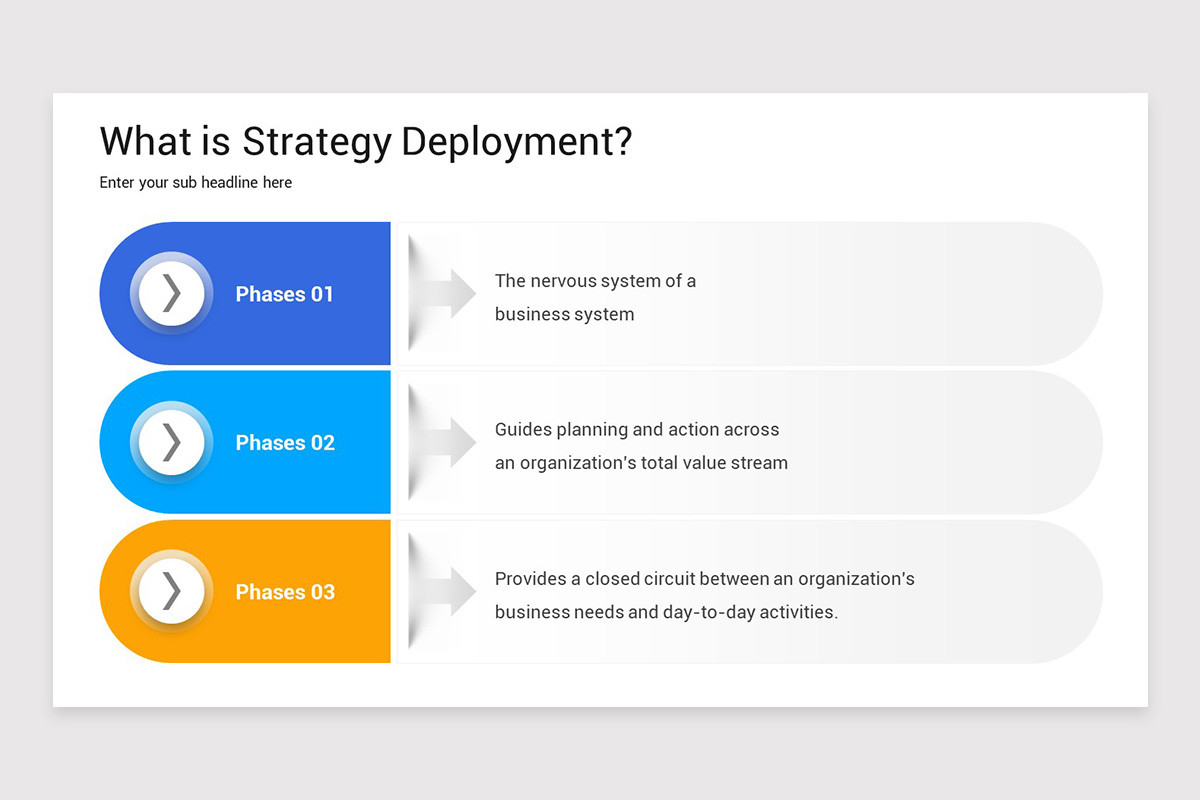The image size is (1200, 800).
Task: Click the arrow icon next to the Phases 03 description
Action: click(x=442, y=591)
